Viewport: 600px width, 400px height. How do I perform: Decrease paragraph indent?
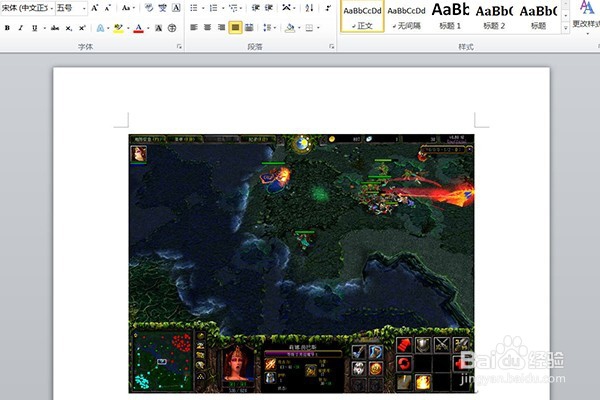pyautogui.click(x=256, y=8)
